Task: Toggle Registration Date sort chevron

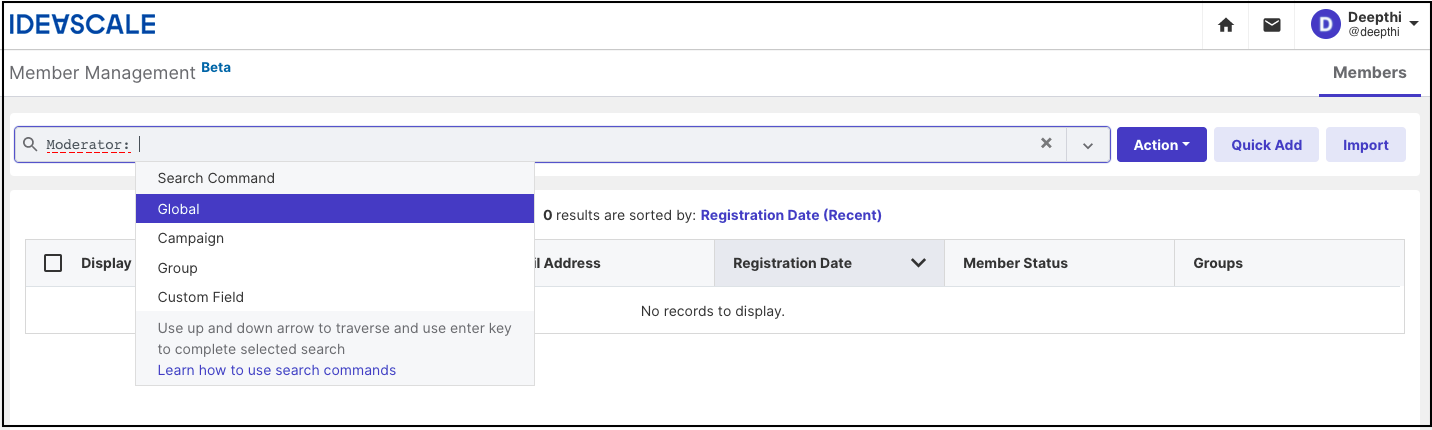Action: [x=918, y=263]
